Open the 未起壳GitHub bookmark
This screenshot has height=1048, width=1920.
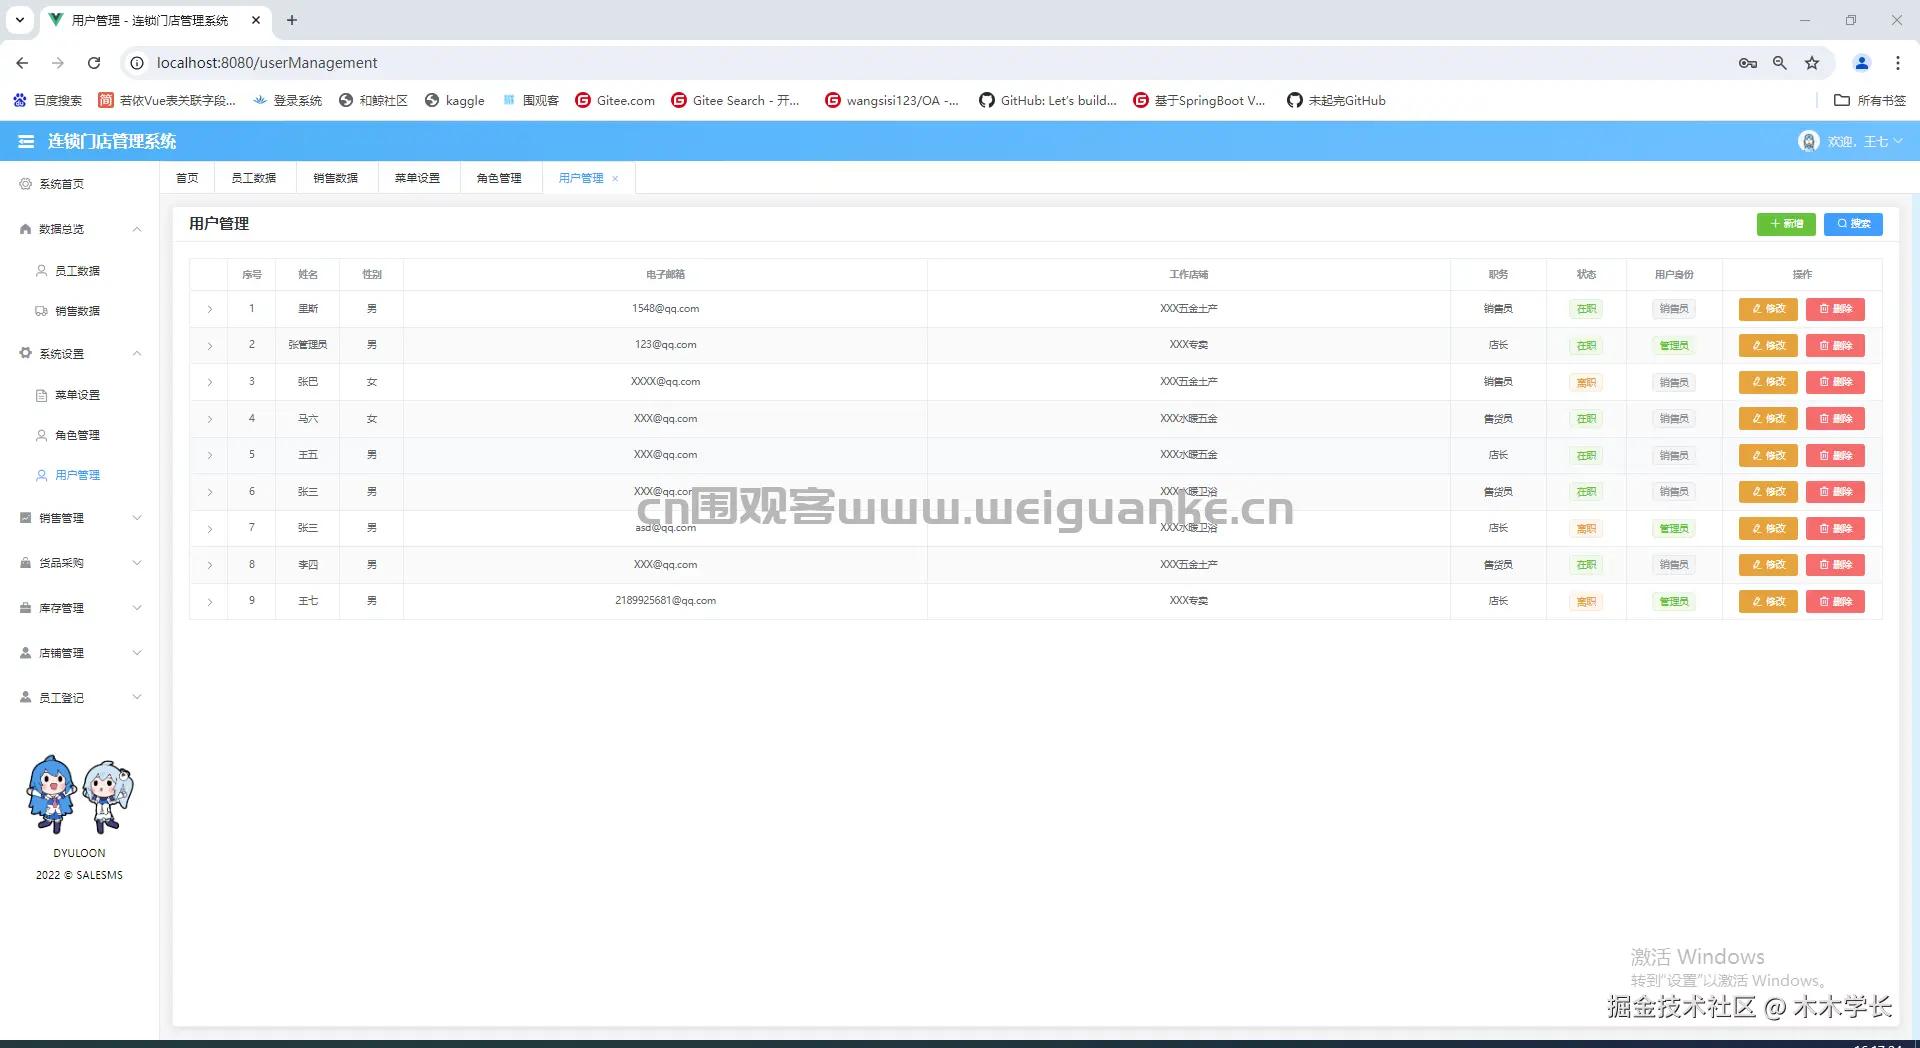1336,101
